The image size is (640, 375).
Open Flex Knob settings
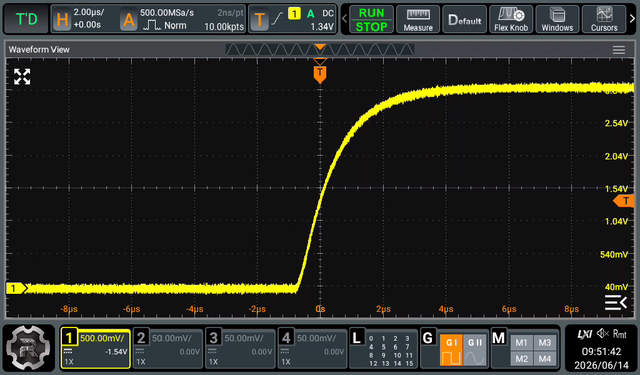pyautogui.click(x=511, y=20)
